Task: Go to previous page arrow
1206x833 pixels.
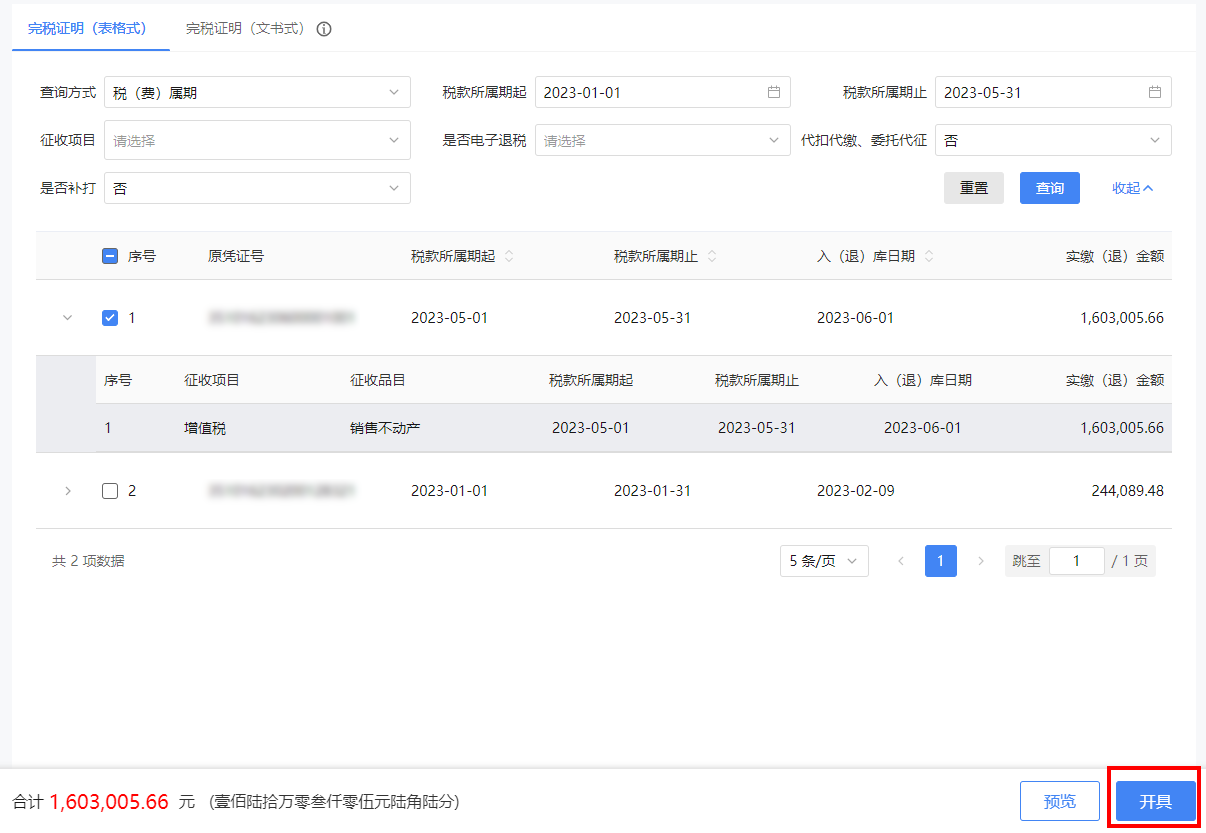Action: point(901,561)
